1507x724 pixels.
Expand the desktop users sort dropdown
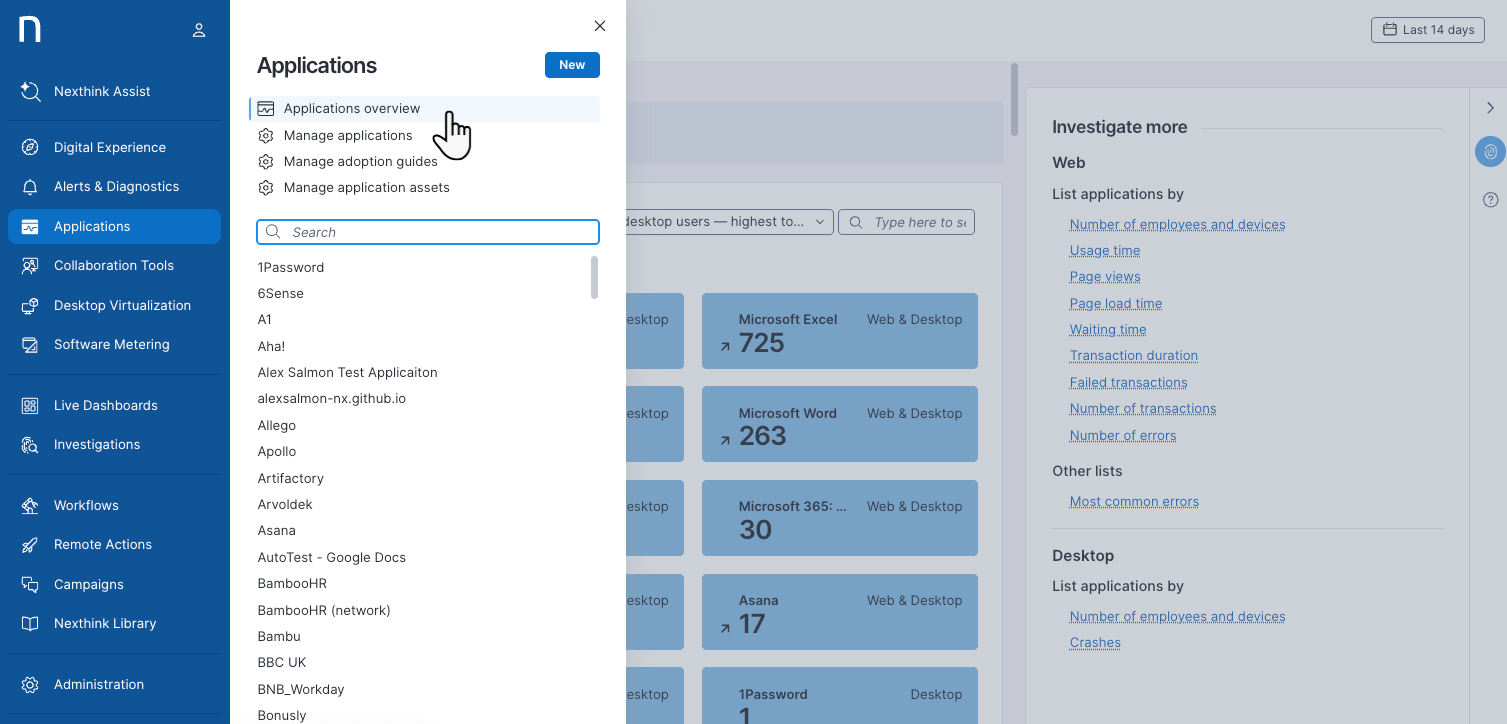pos(728,222)
